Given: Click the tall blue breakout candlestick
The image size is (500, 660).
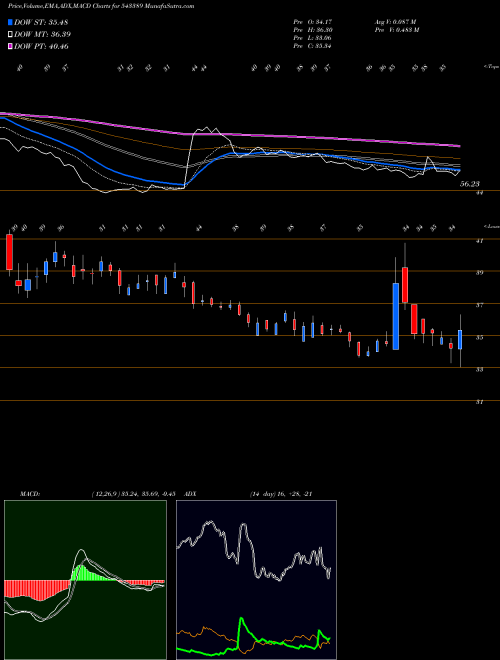Looking at the screenshot, I should click(x=396, y=316).
